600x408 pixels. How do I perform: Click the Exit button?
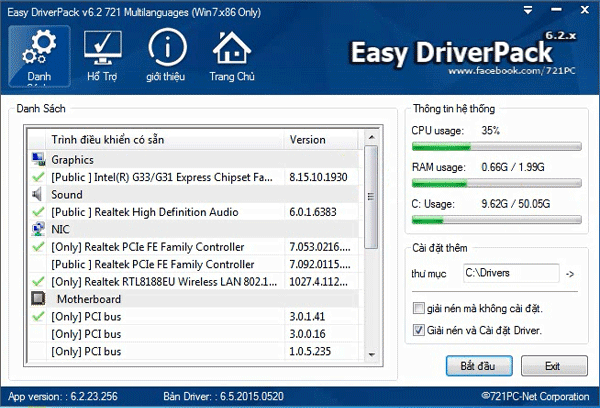554,366
